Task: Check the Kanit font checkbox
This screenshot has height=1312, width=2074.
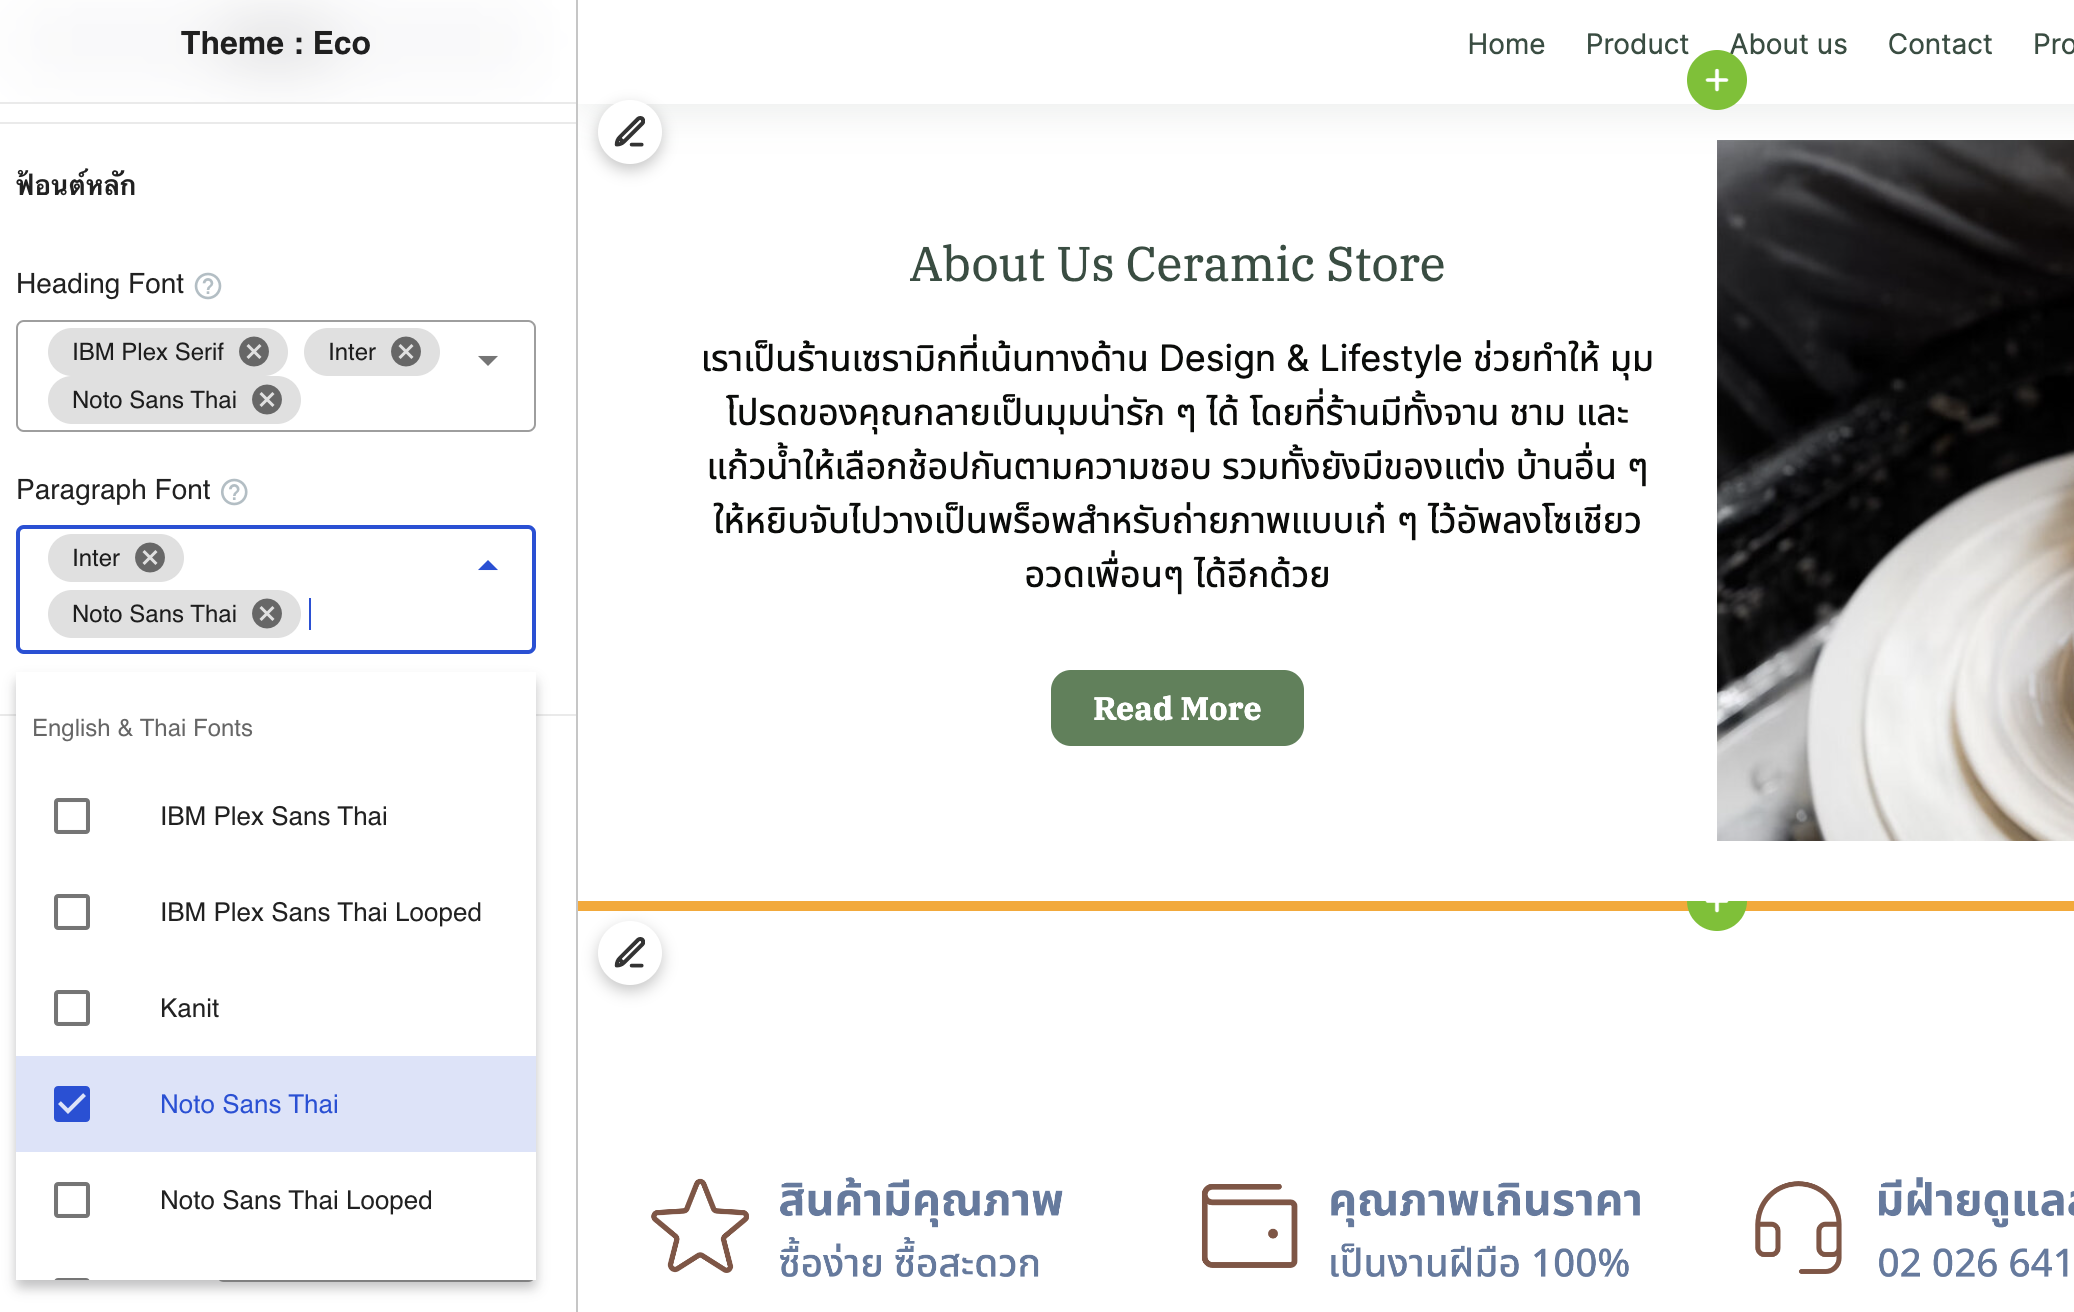Action: pyautogui.click(x=72, y=1008)
